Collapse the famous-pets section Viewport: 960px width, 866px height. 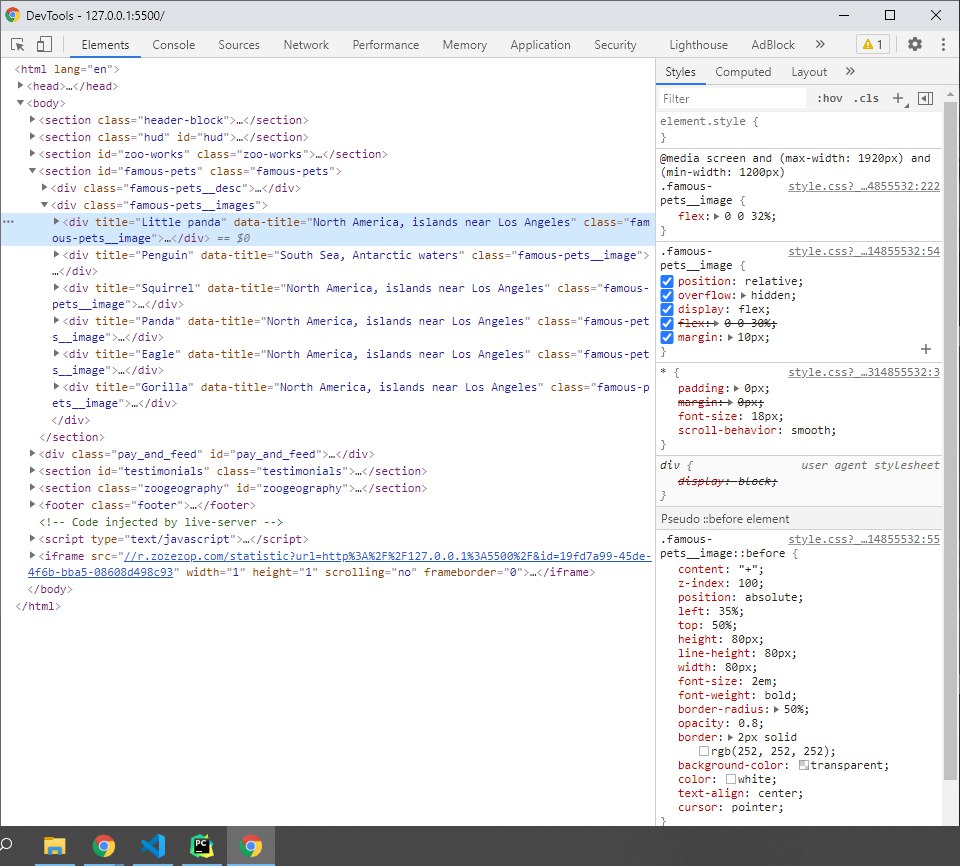coord(32,171)
